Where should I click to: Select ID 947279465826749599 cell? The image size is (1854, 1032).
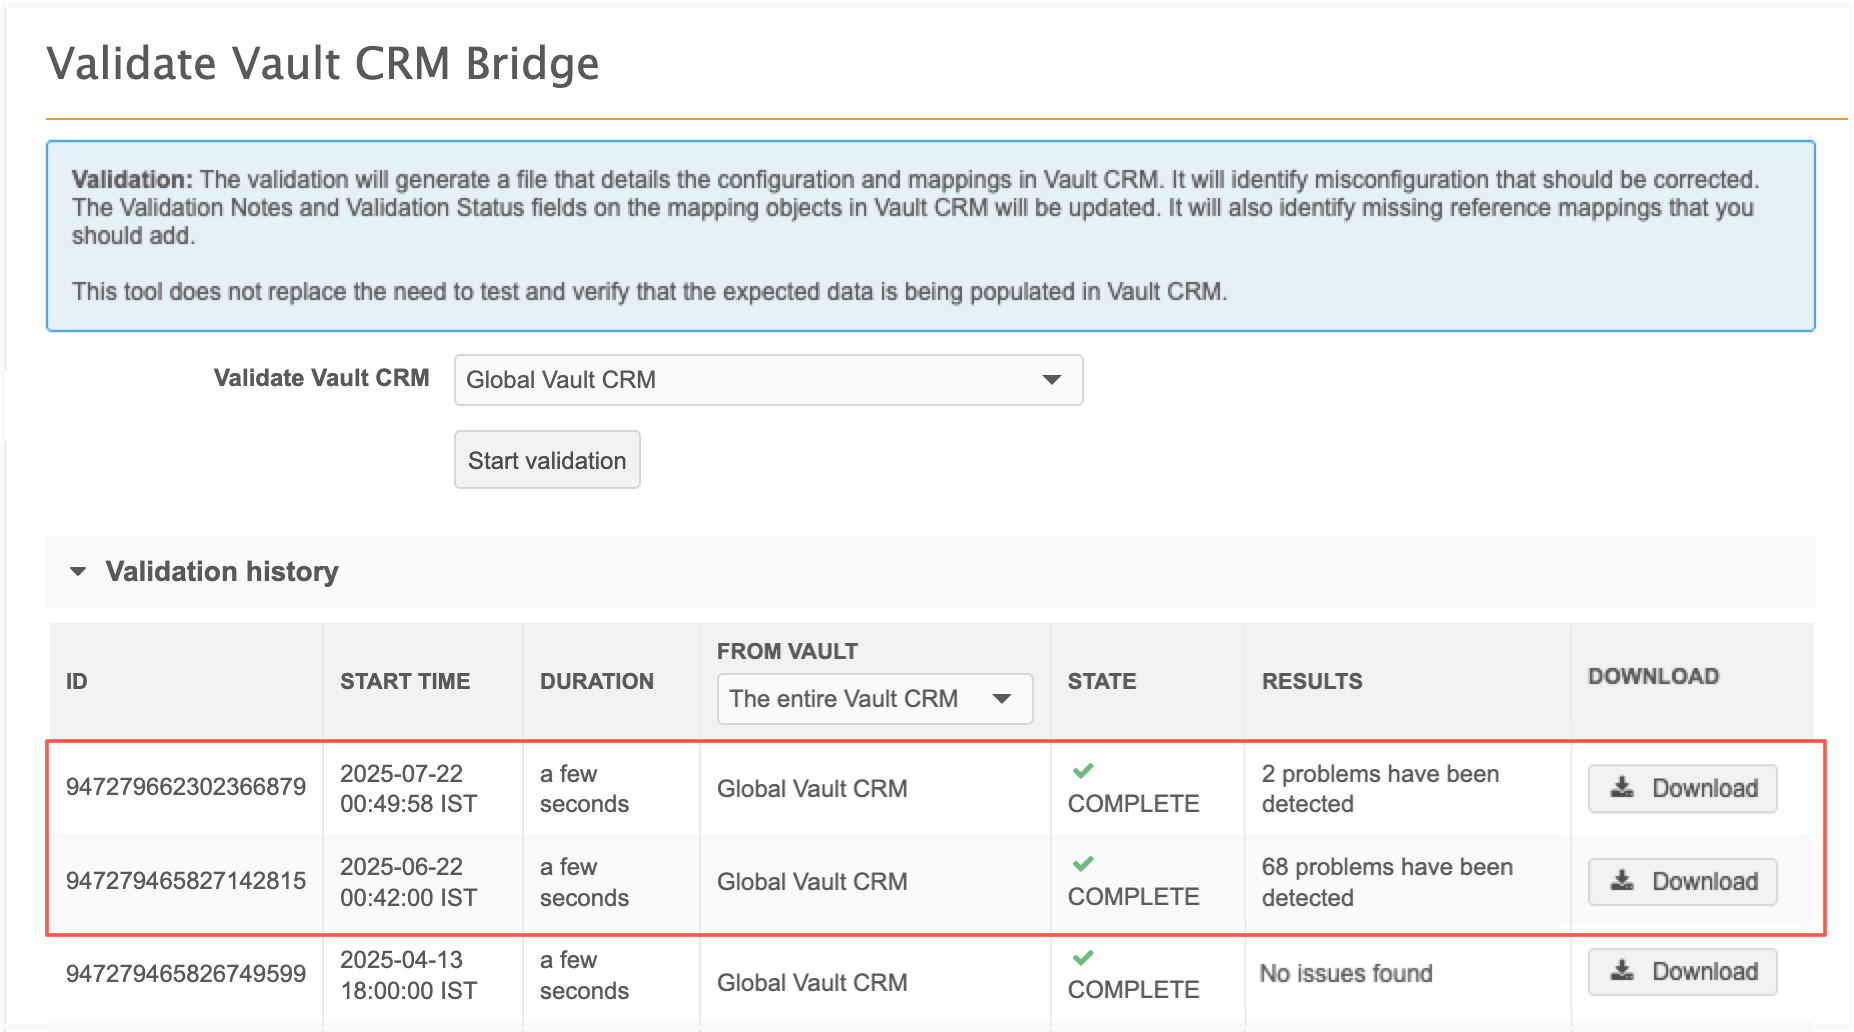pyautogui.click(x=186, y=974)
